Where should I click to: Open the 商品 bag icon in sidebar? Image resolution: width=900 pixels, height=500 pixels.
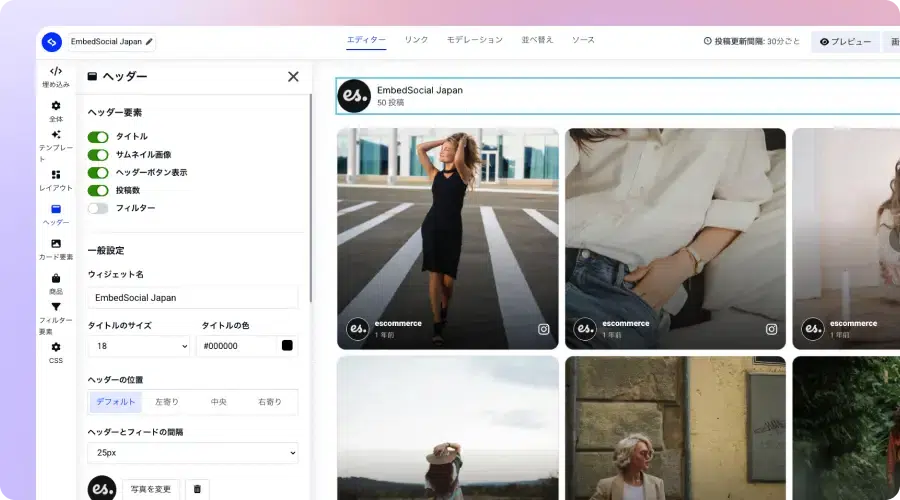point(56,279)
